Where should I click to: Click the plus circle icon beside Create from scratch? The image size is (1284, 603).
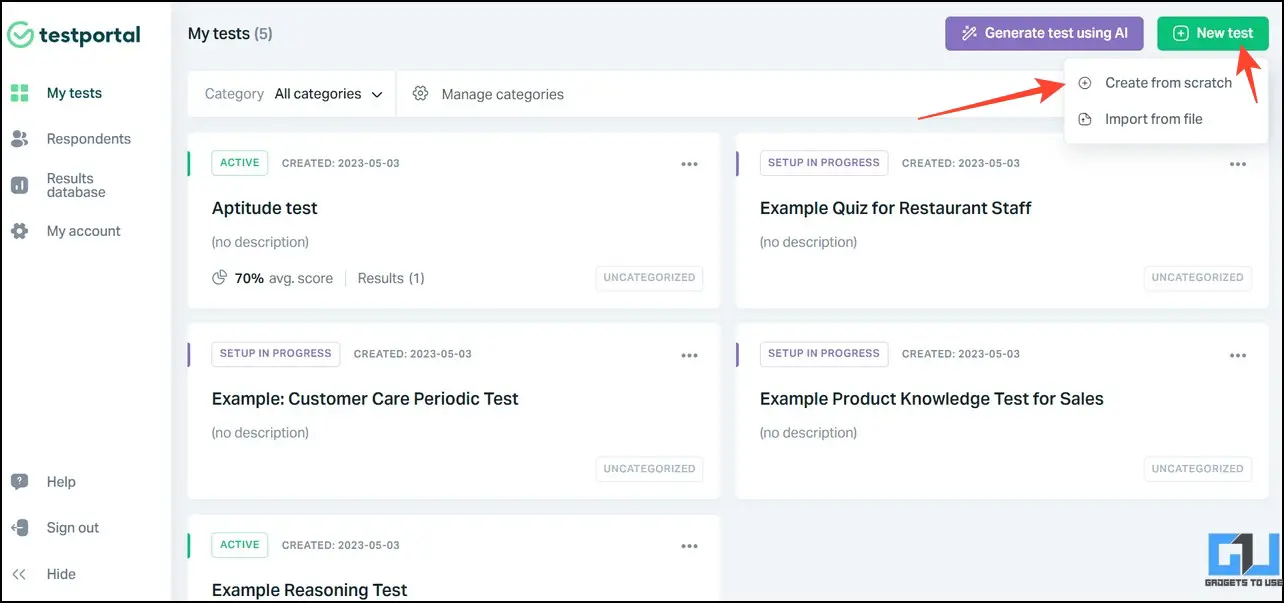[1085, 83]
